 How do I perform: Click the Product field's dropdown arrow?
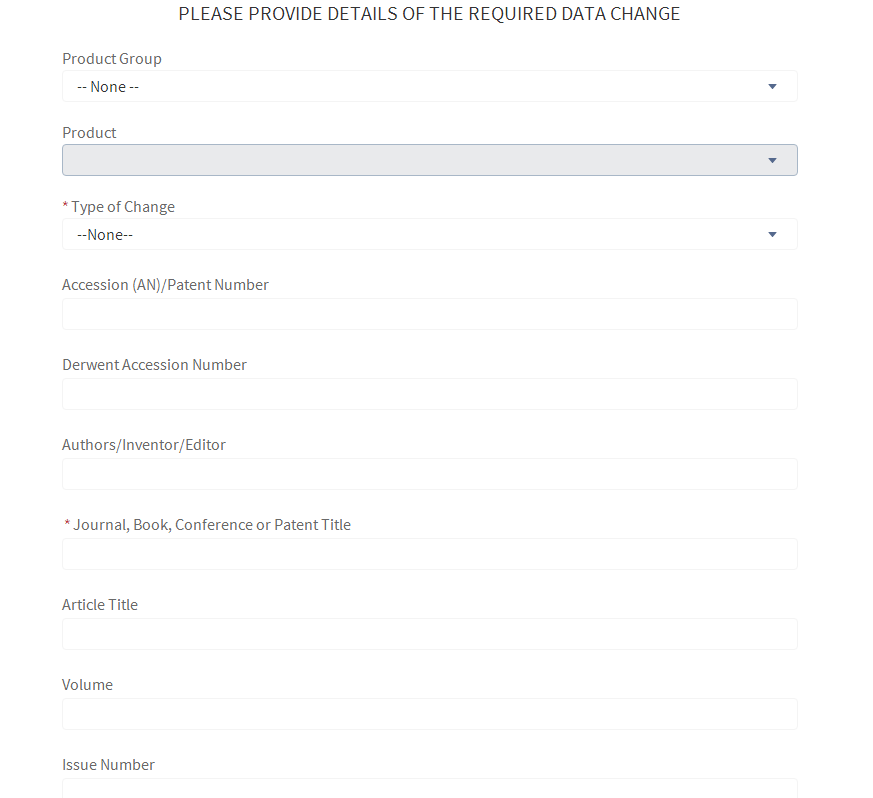772,161
